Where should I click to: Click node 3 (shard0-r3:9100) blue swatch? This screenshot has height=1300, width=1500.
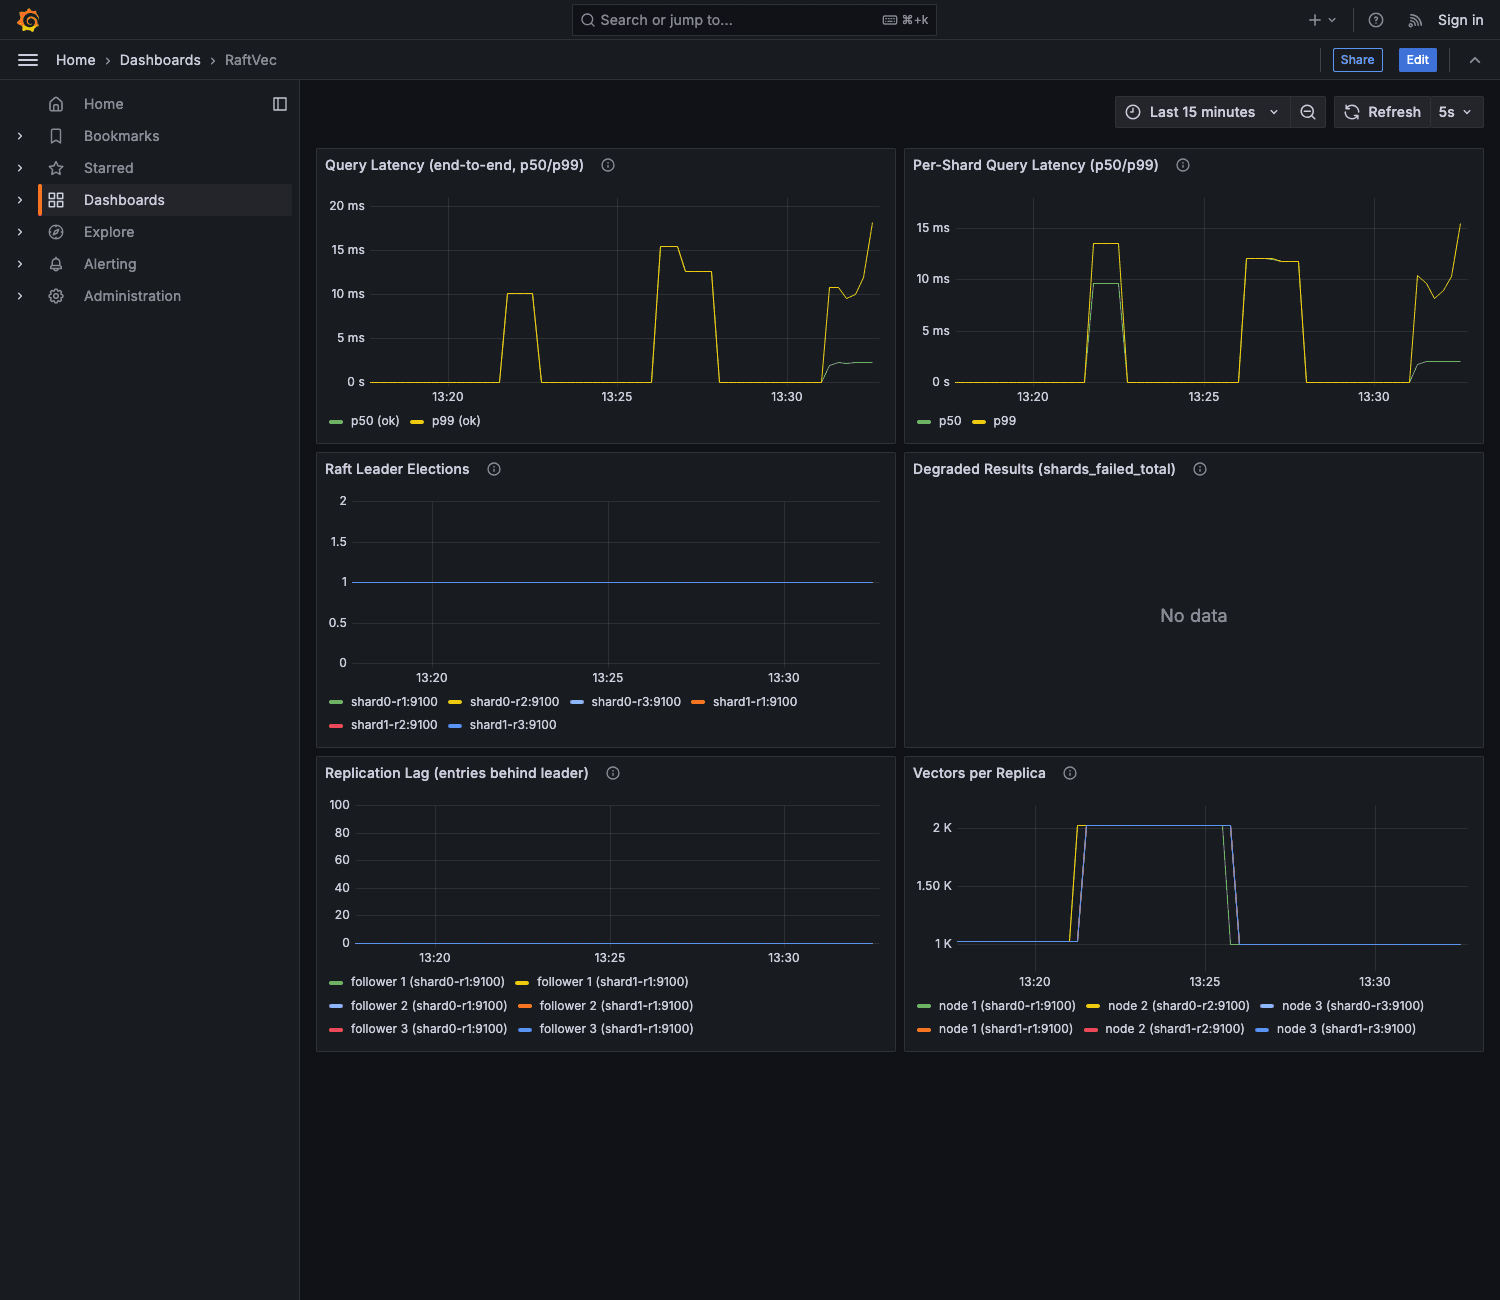pos(1267,1006)
